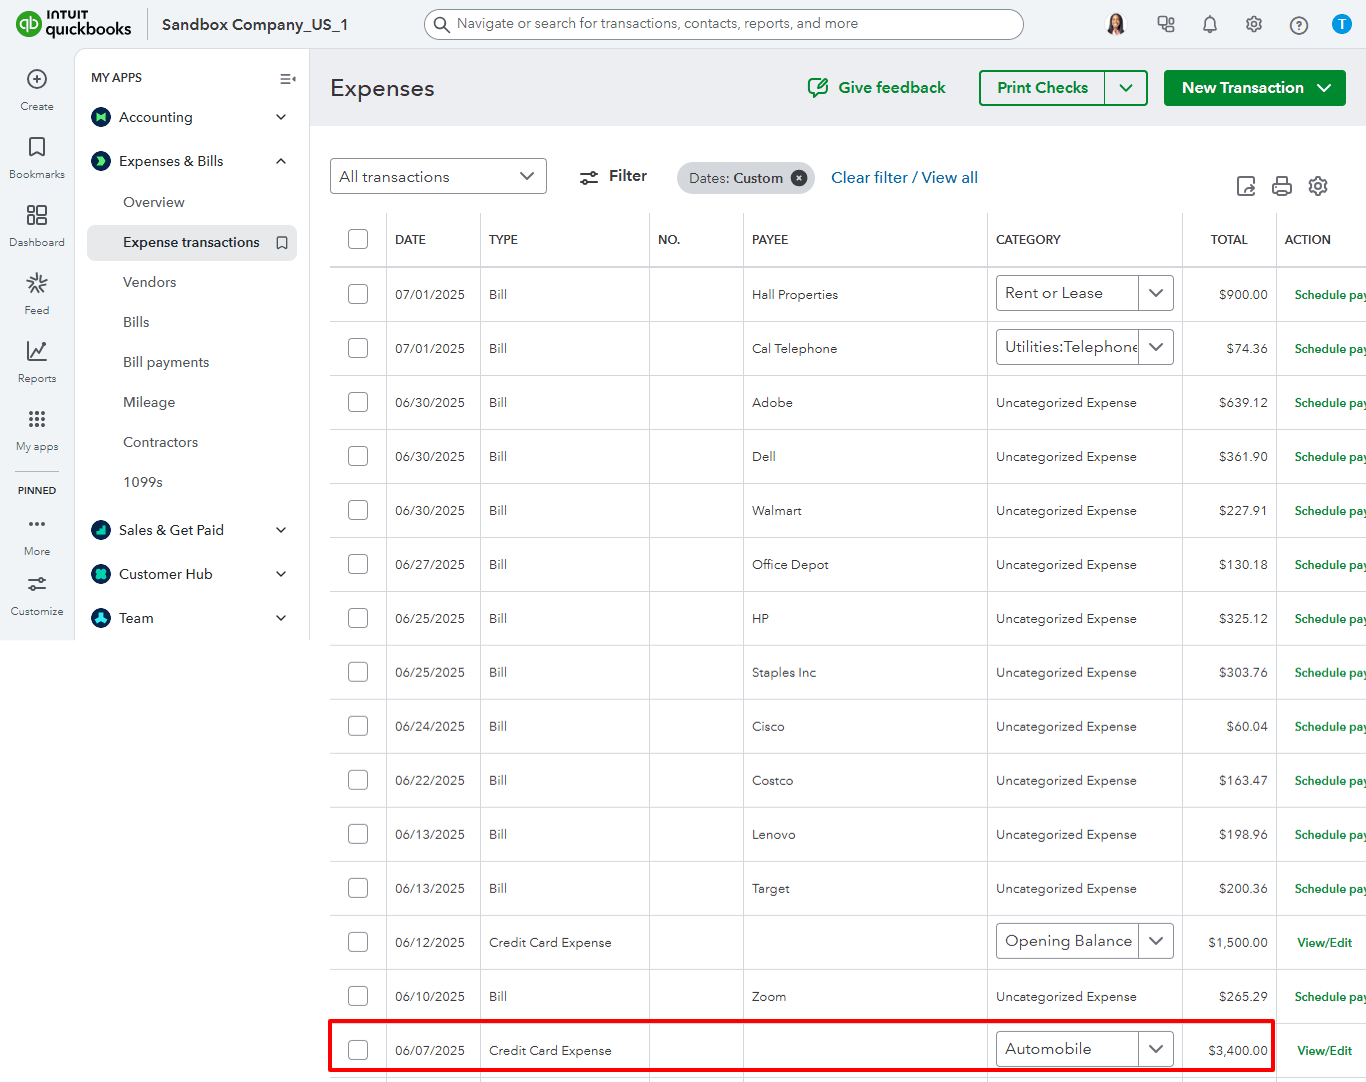Open the export icon above the transactions table
This screenshot has width=1366, height=1082.
point(1245,186)
